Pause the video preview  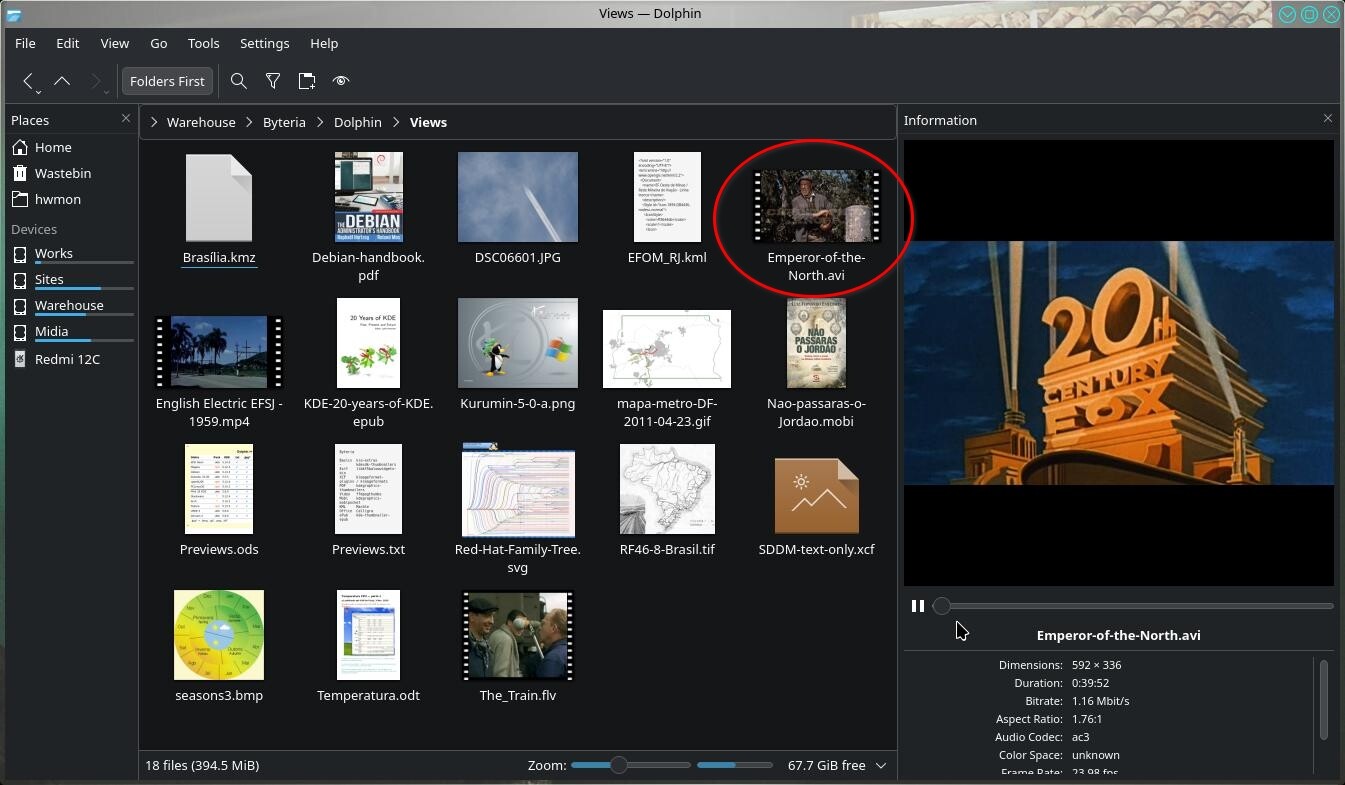click(x=918, y=606)
